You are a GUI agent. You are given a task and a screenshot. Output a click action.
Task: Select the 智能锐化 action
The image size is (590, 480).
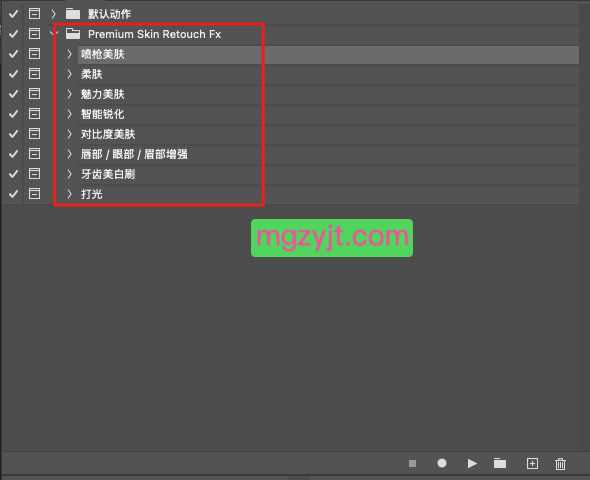[x=103, y=114]
